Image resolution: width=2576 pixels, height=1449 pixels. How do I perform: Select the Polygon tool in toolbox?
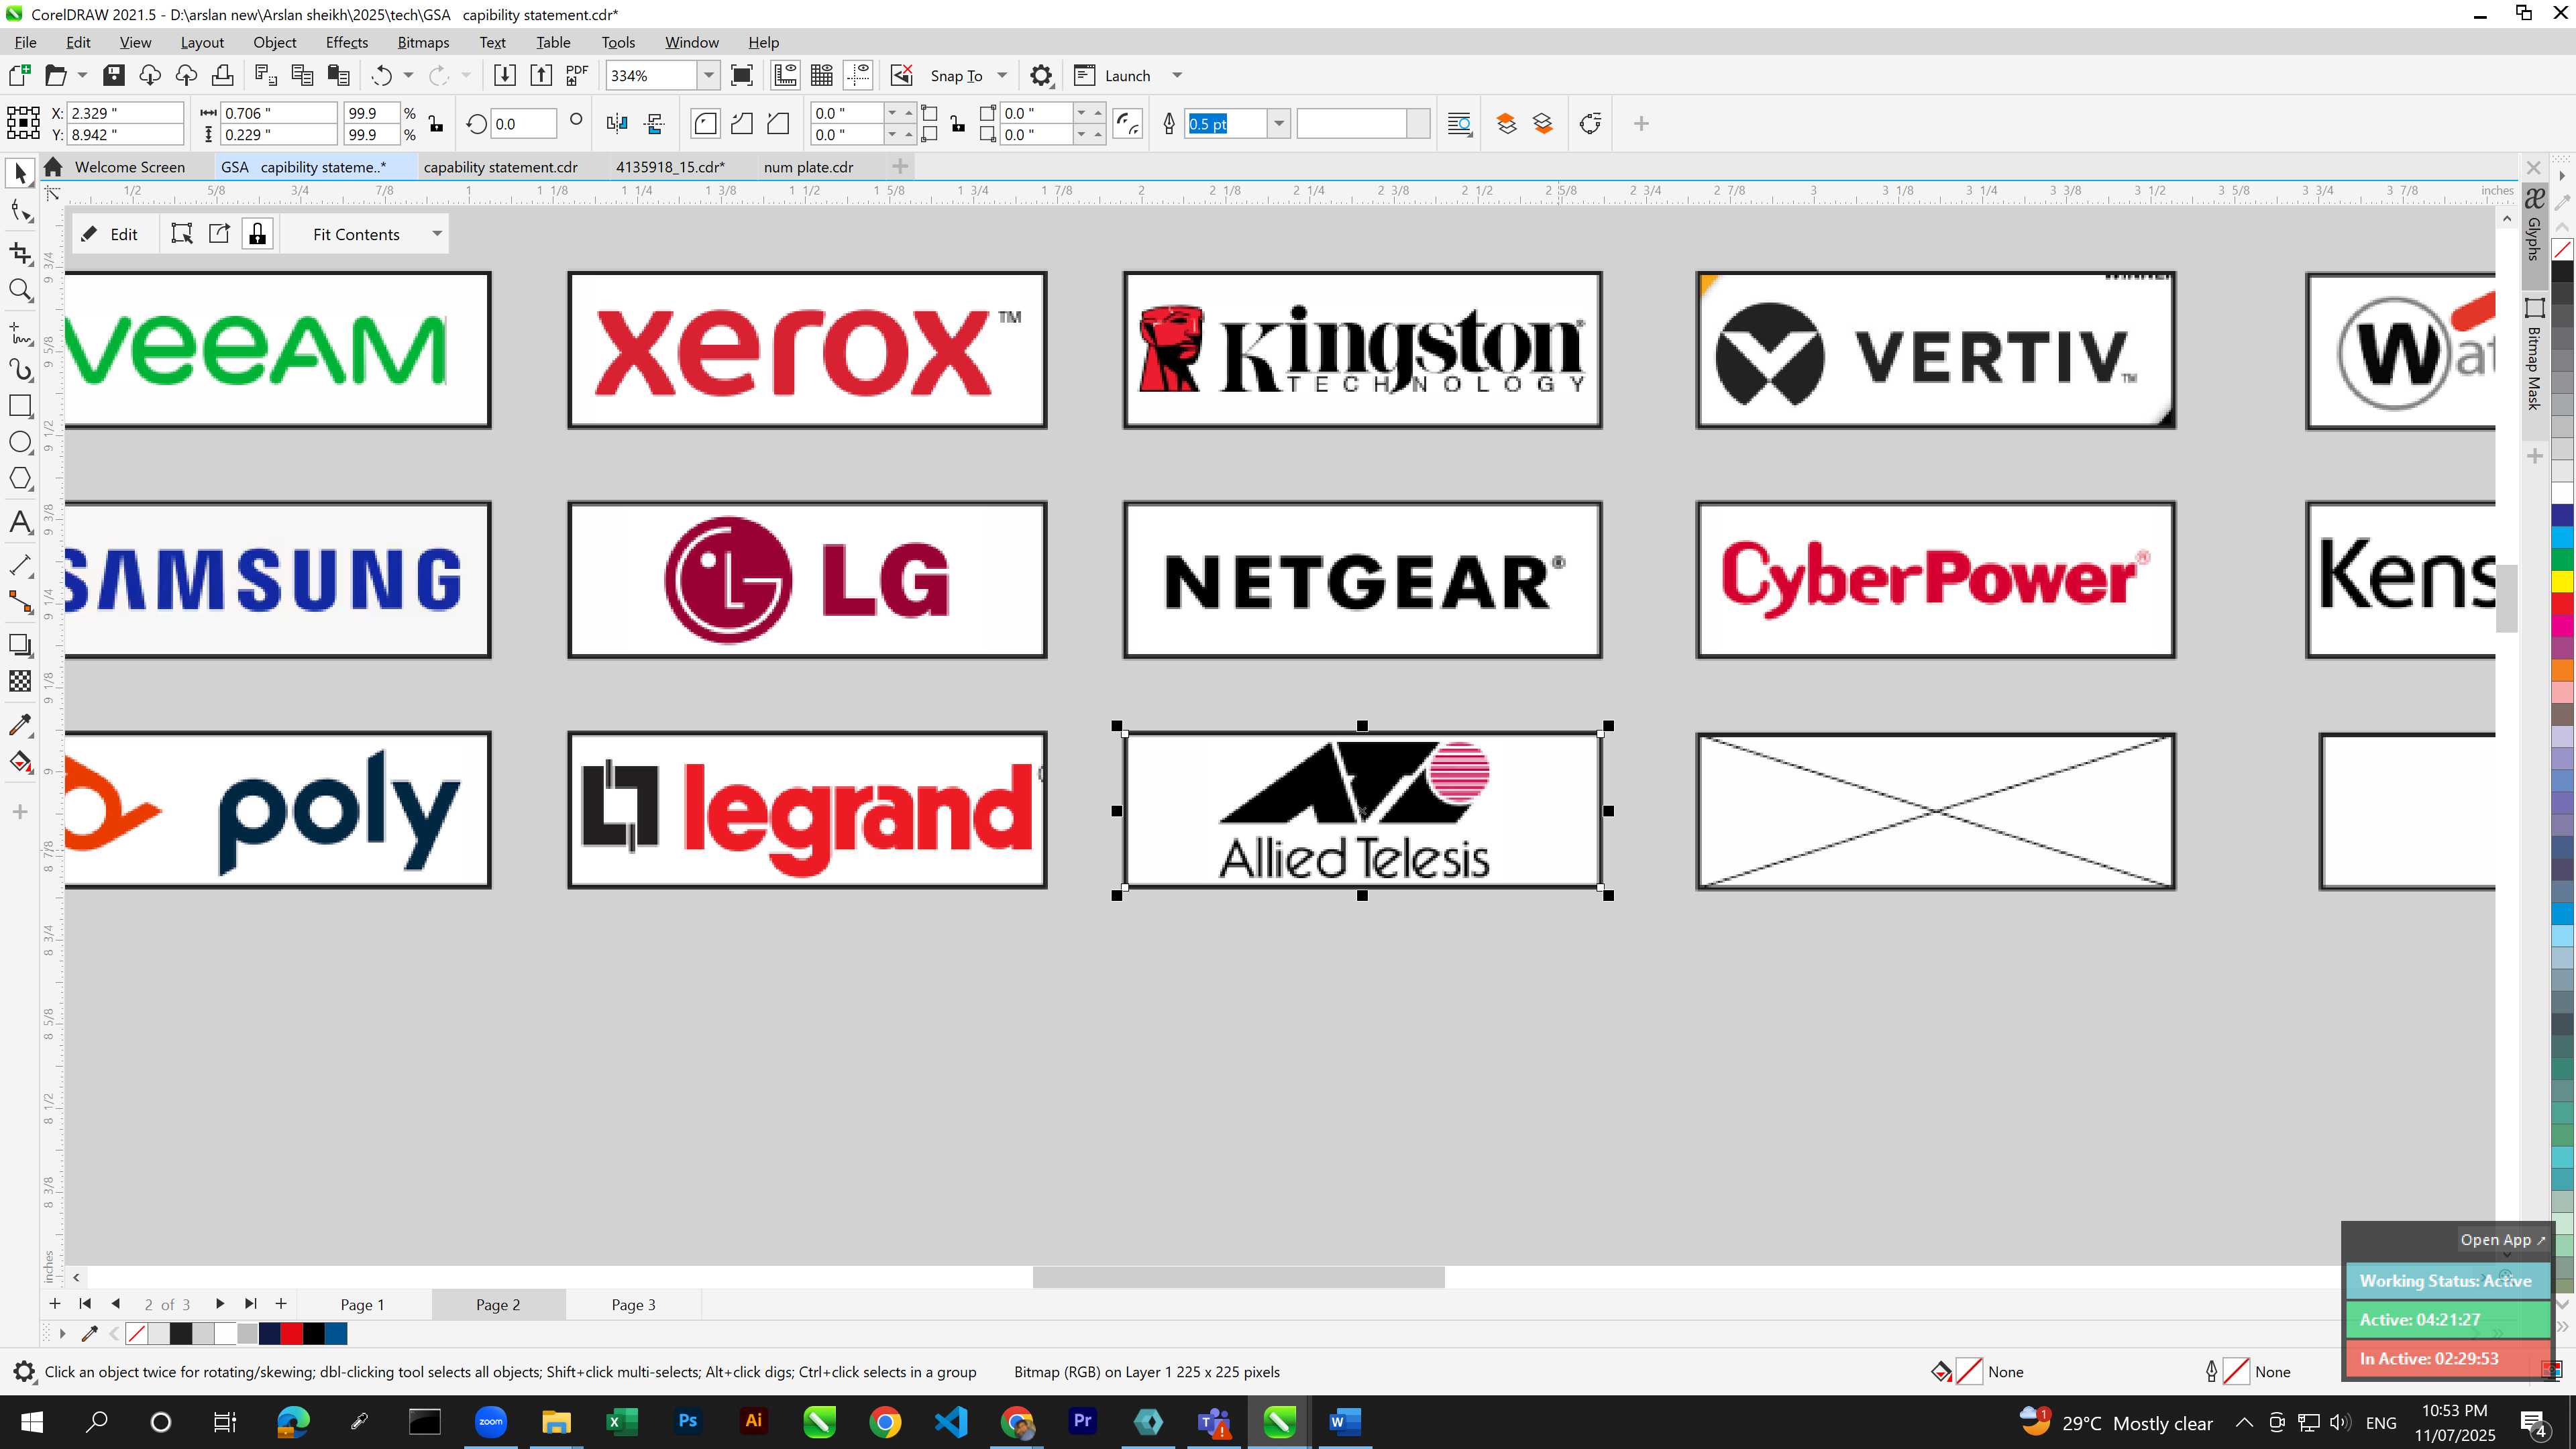point(20,479)
